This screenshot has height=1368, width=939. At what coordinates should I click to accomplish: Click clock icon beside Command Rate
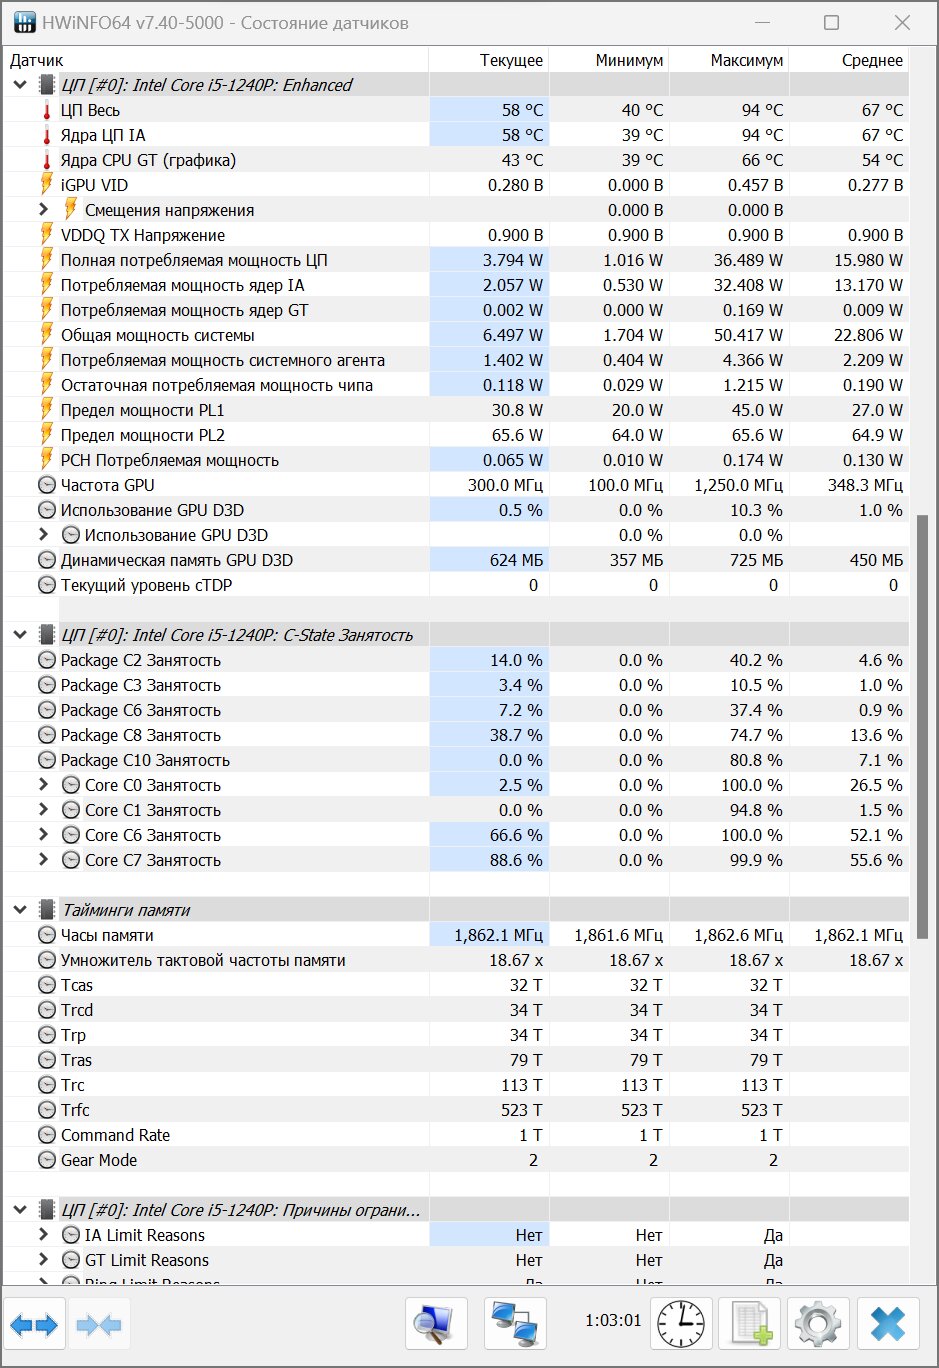46,1135
